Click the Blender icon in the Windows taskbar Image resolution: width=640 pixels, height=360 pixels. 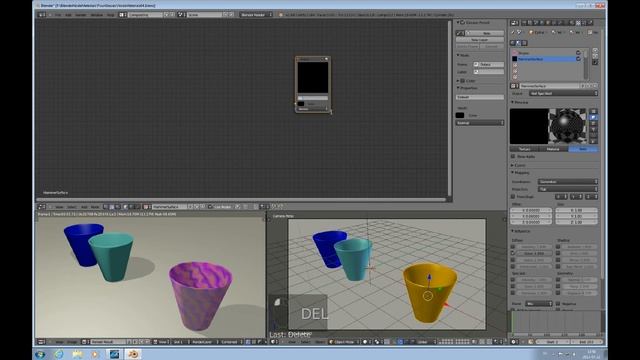pyautogui.click(x=133, y=354)
